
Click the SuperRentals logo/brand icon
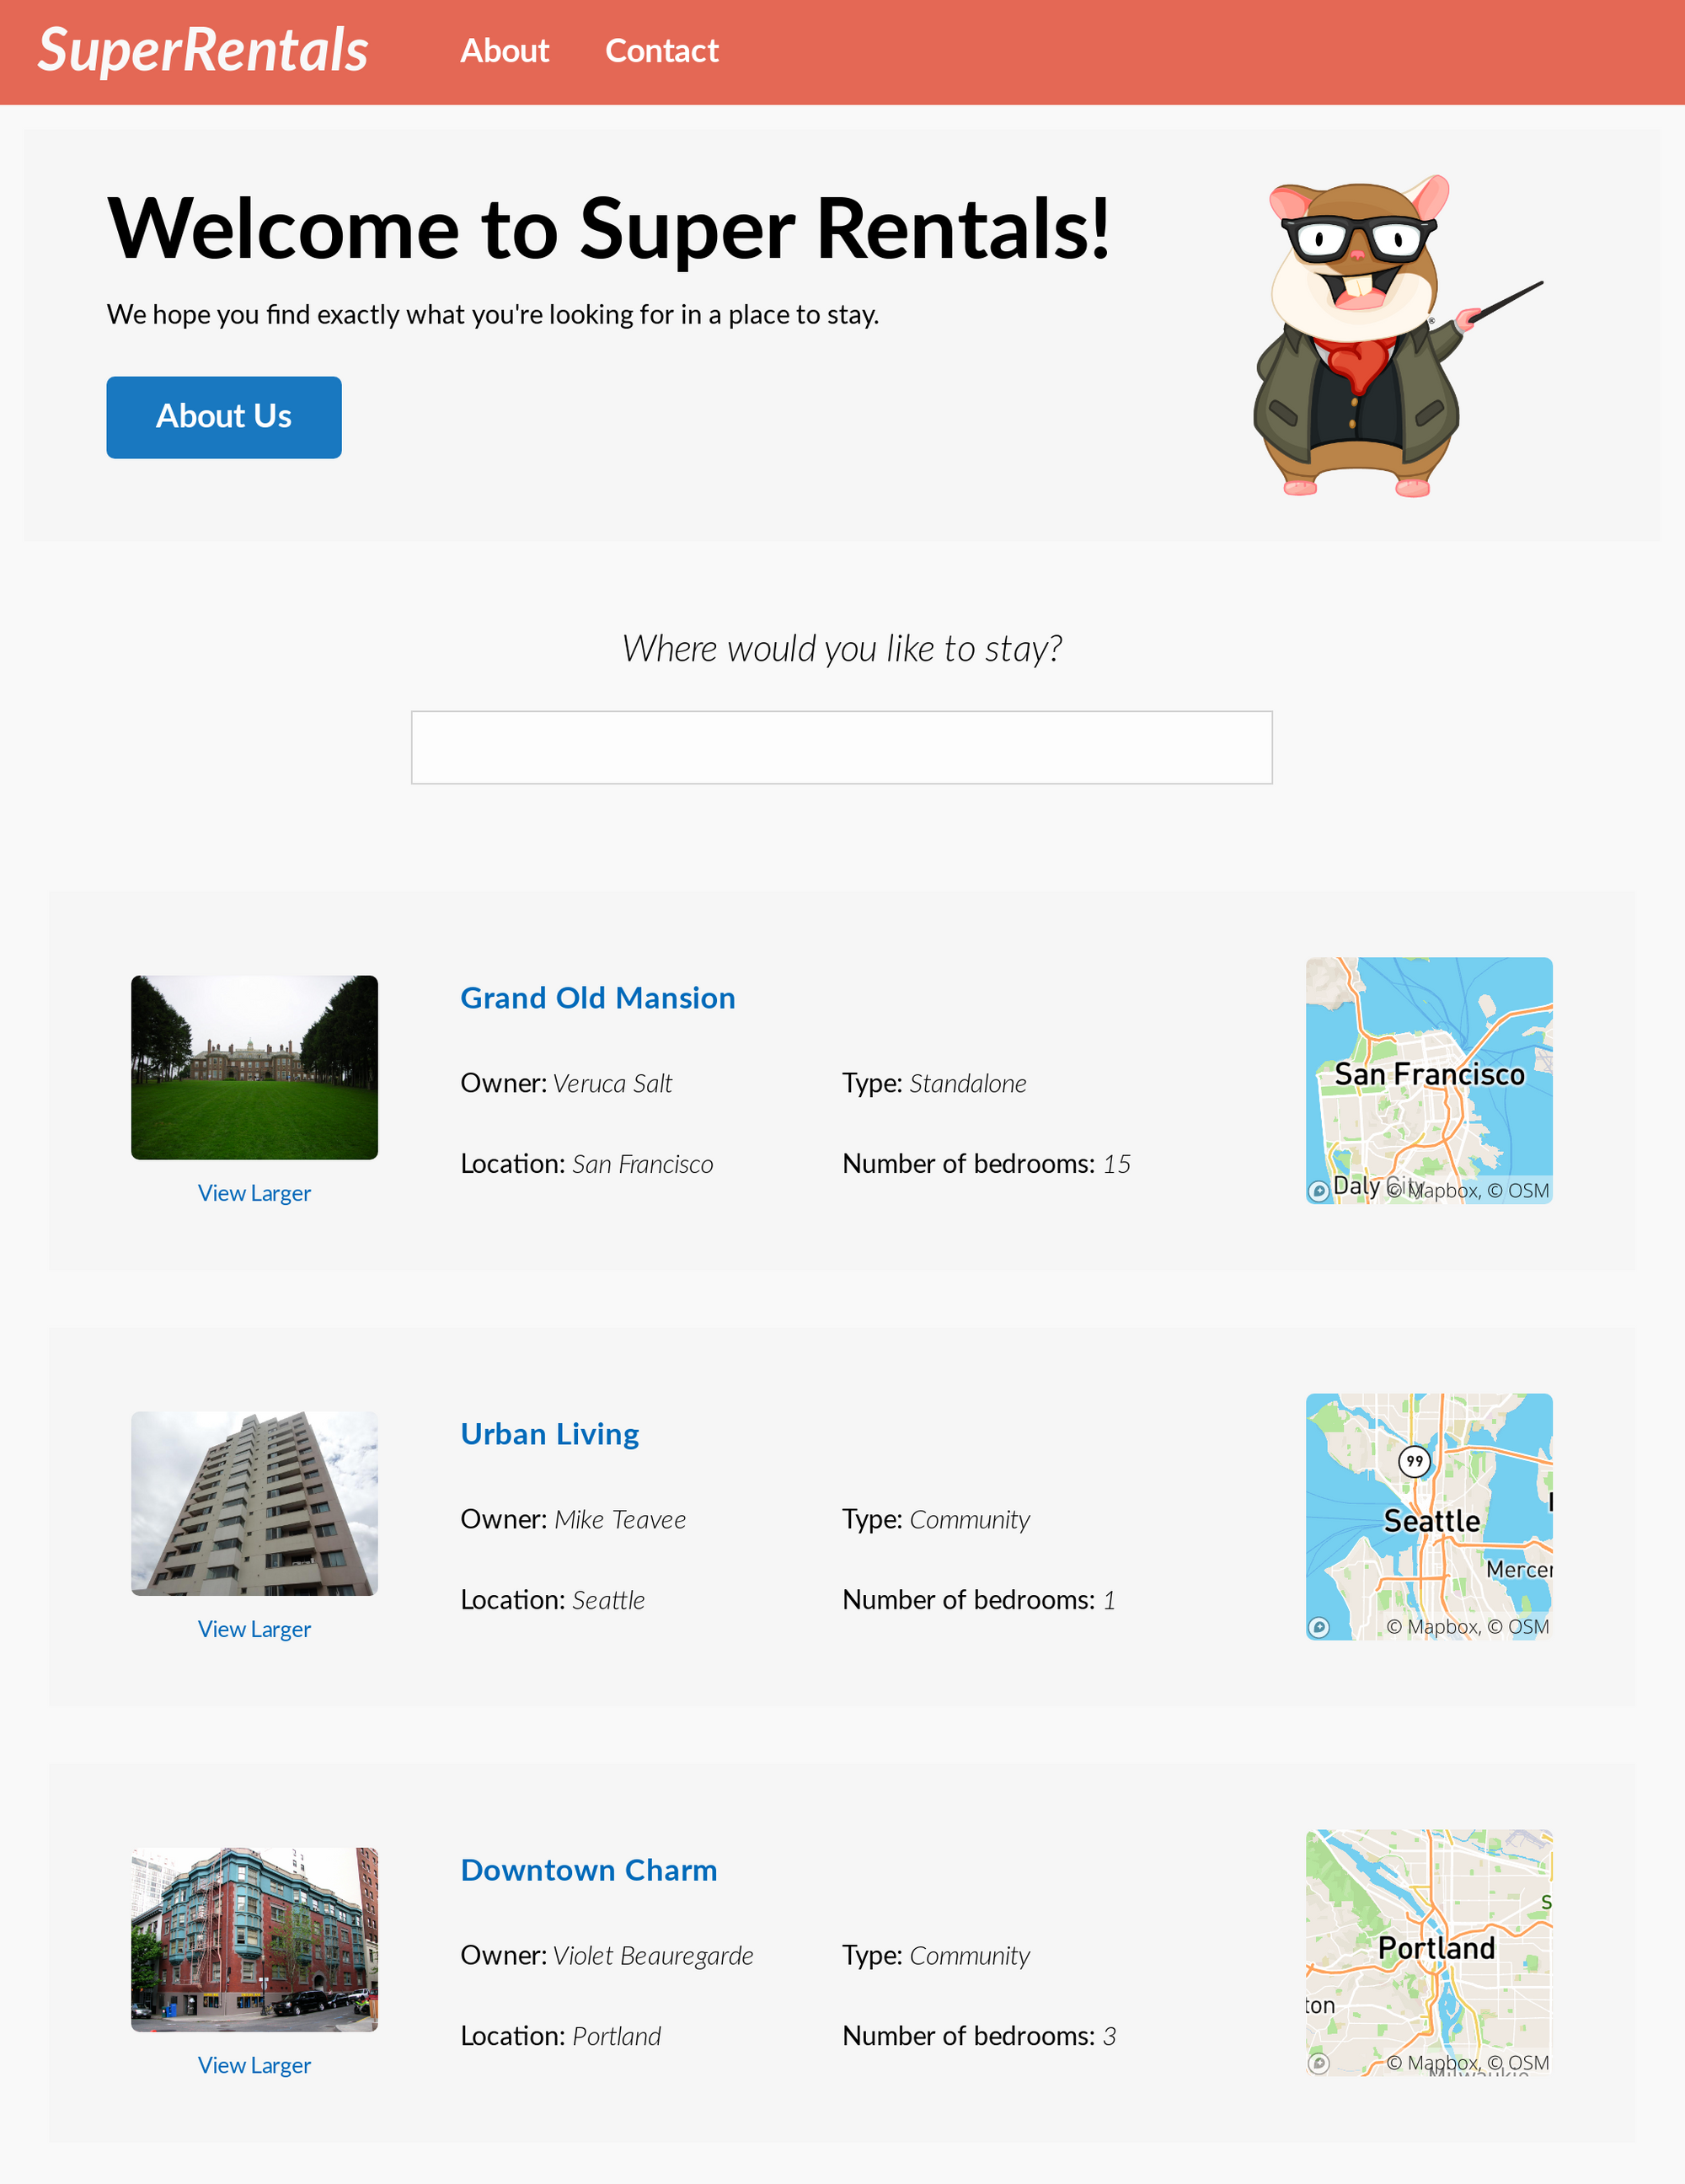tap(200, 50)
